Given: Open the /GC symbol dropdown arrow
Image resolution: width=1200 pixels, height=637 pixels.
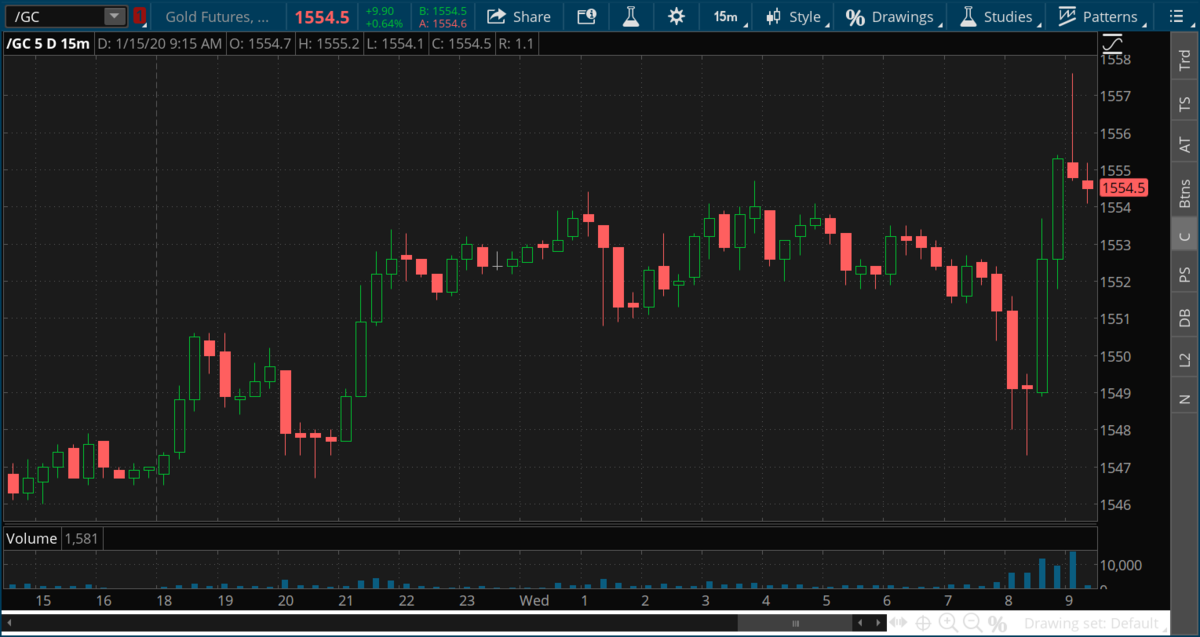Looking at the screenshot, I should [x=115, y=16].
